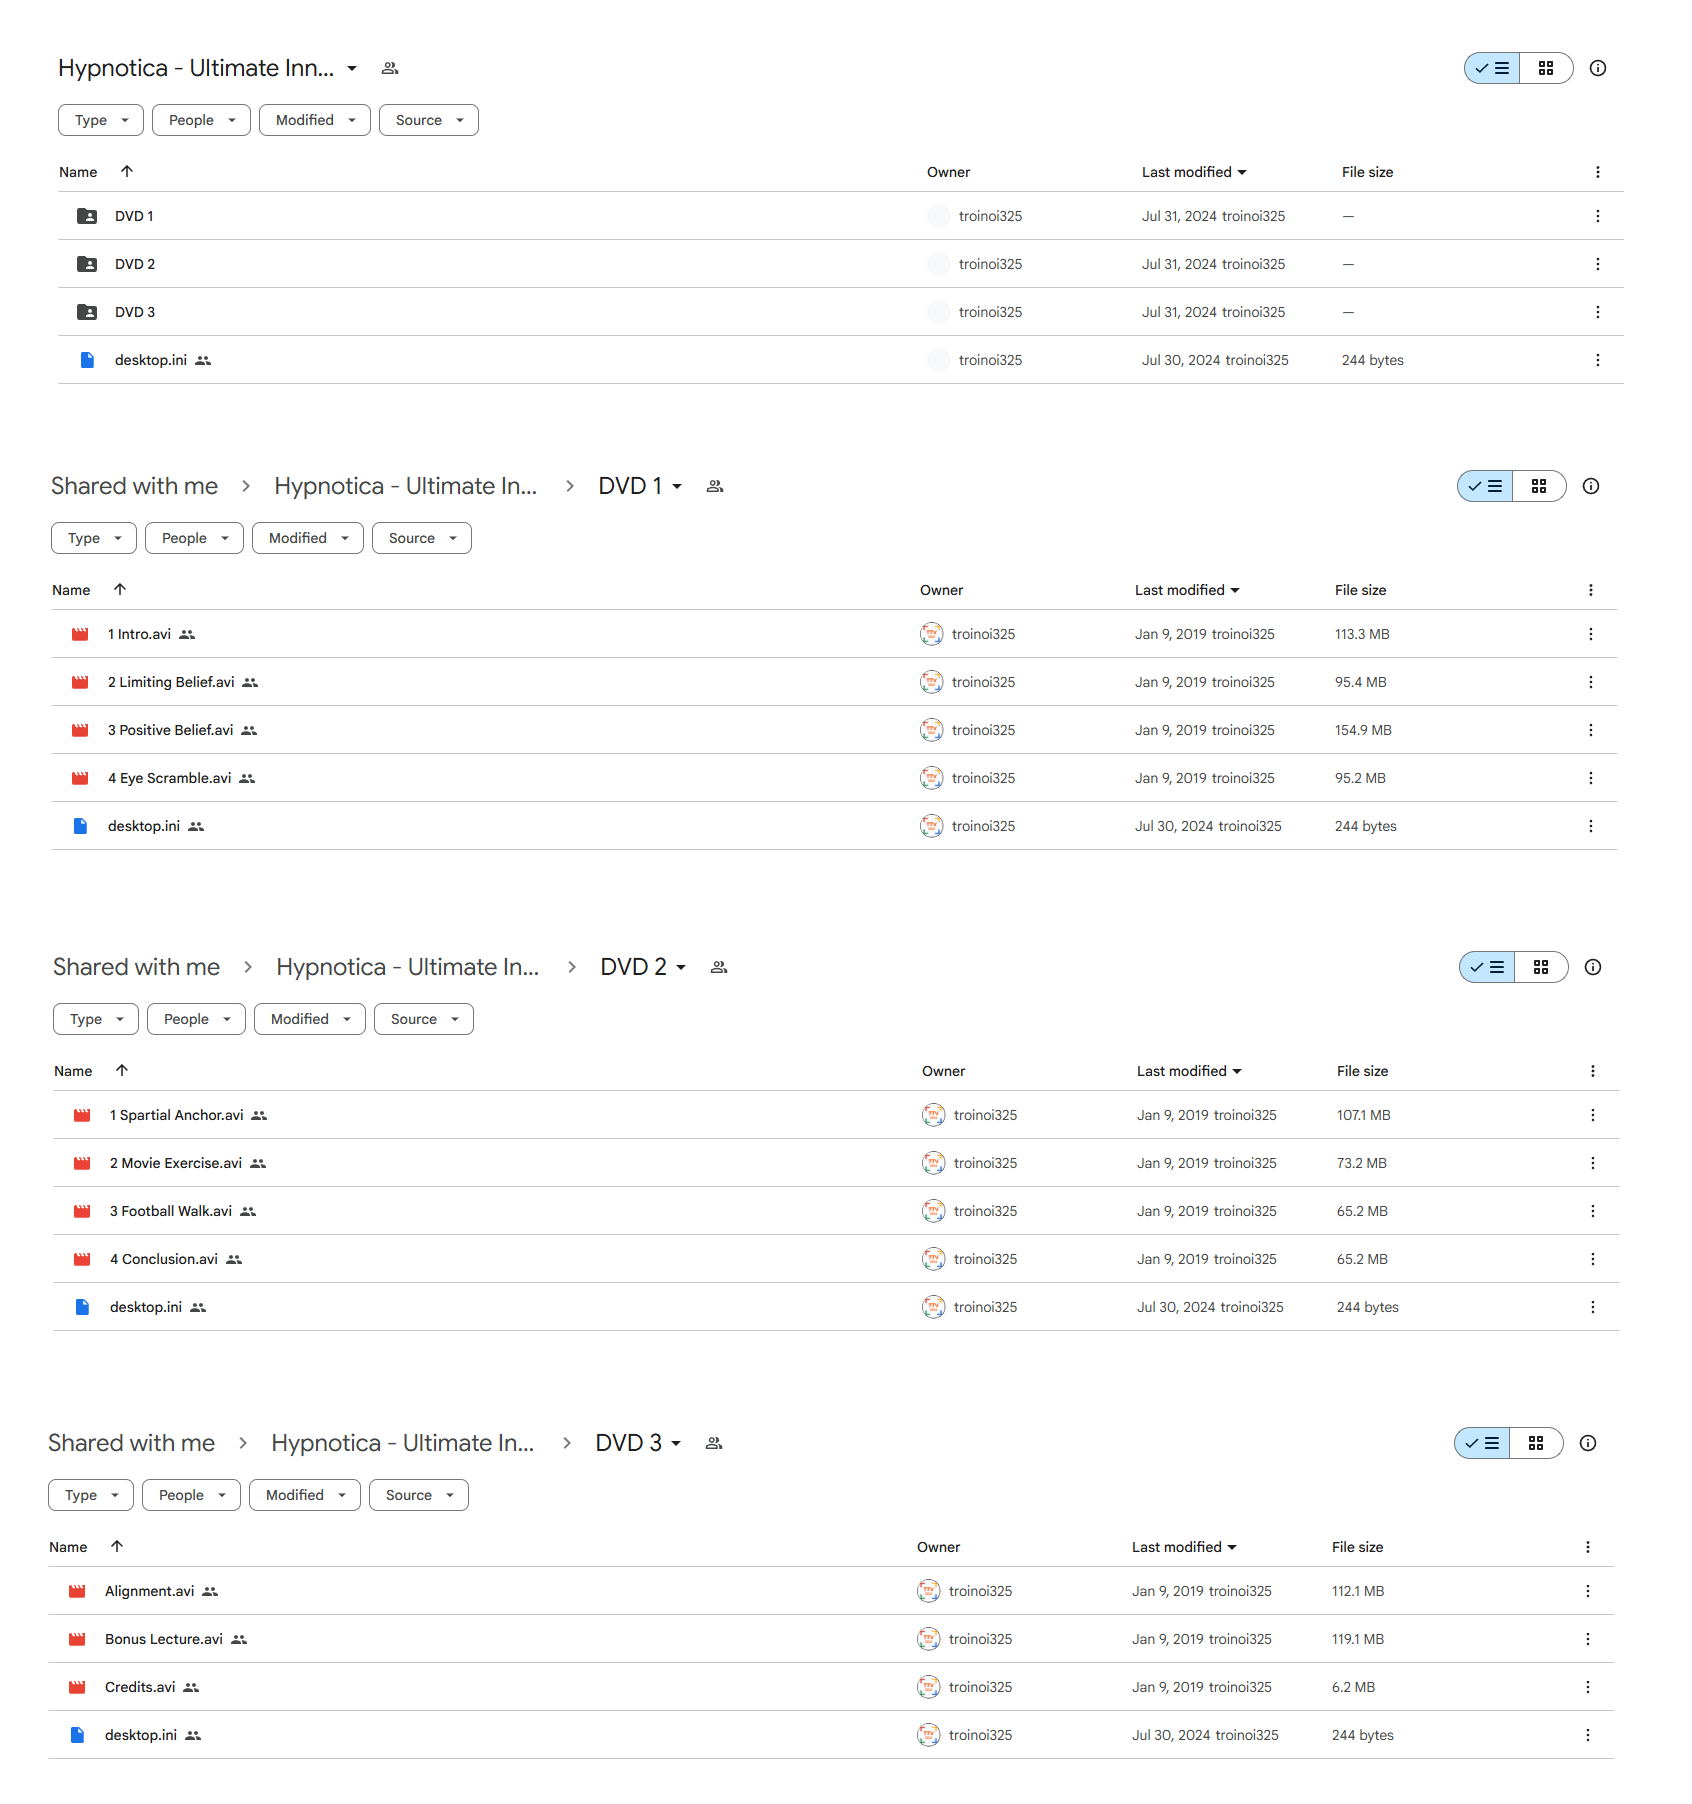Screen dimensions: 1692x1804
Task: Reverse name sort order in the DVD 1 section
Action: tap(120, 589)
